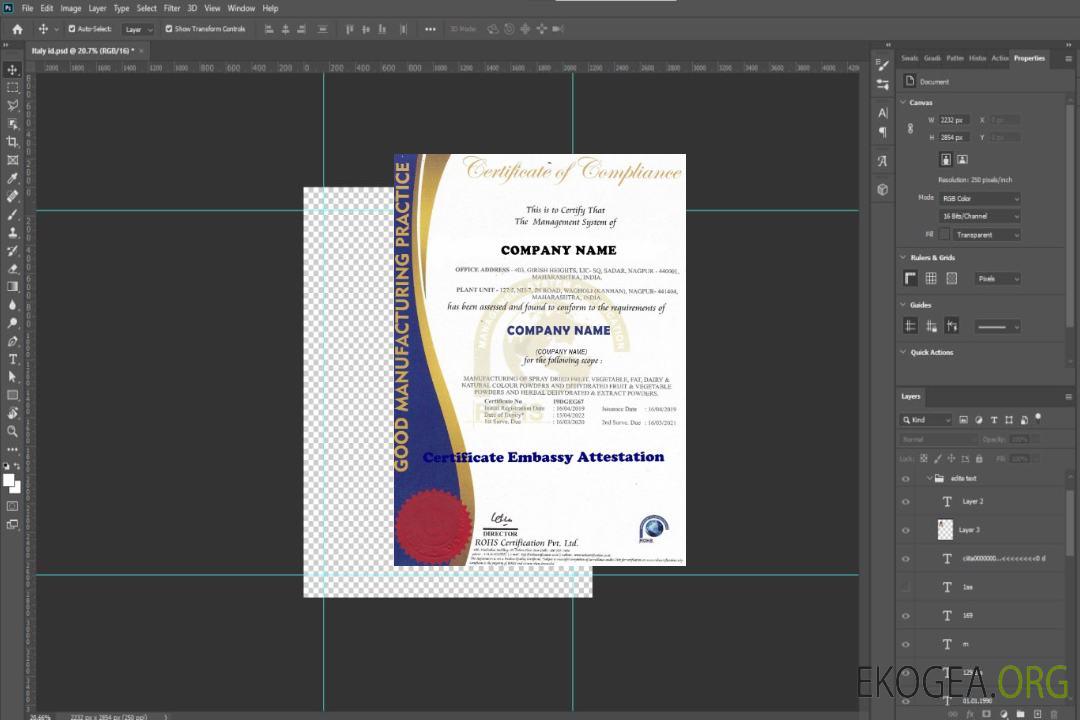Hide Layer 2 visibility eye

[x=906, y=502]
